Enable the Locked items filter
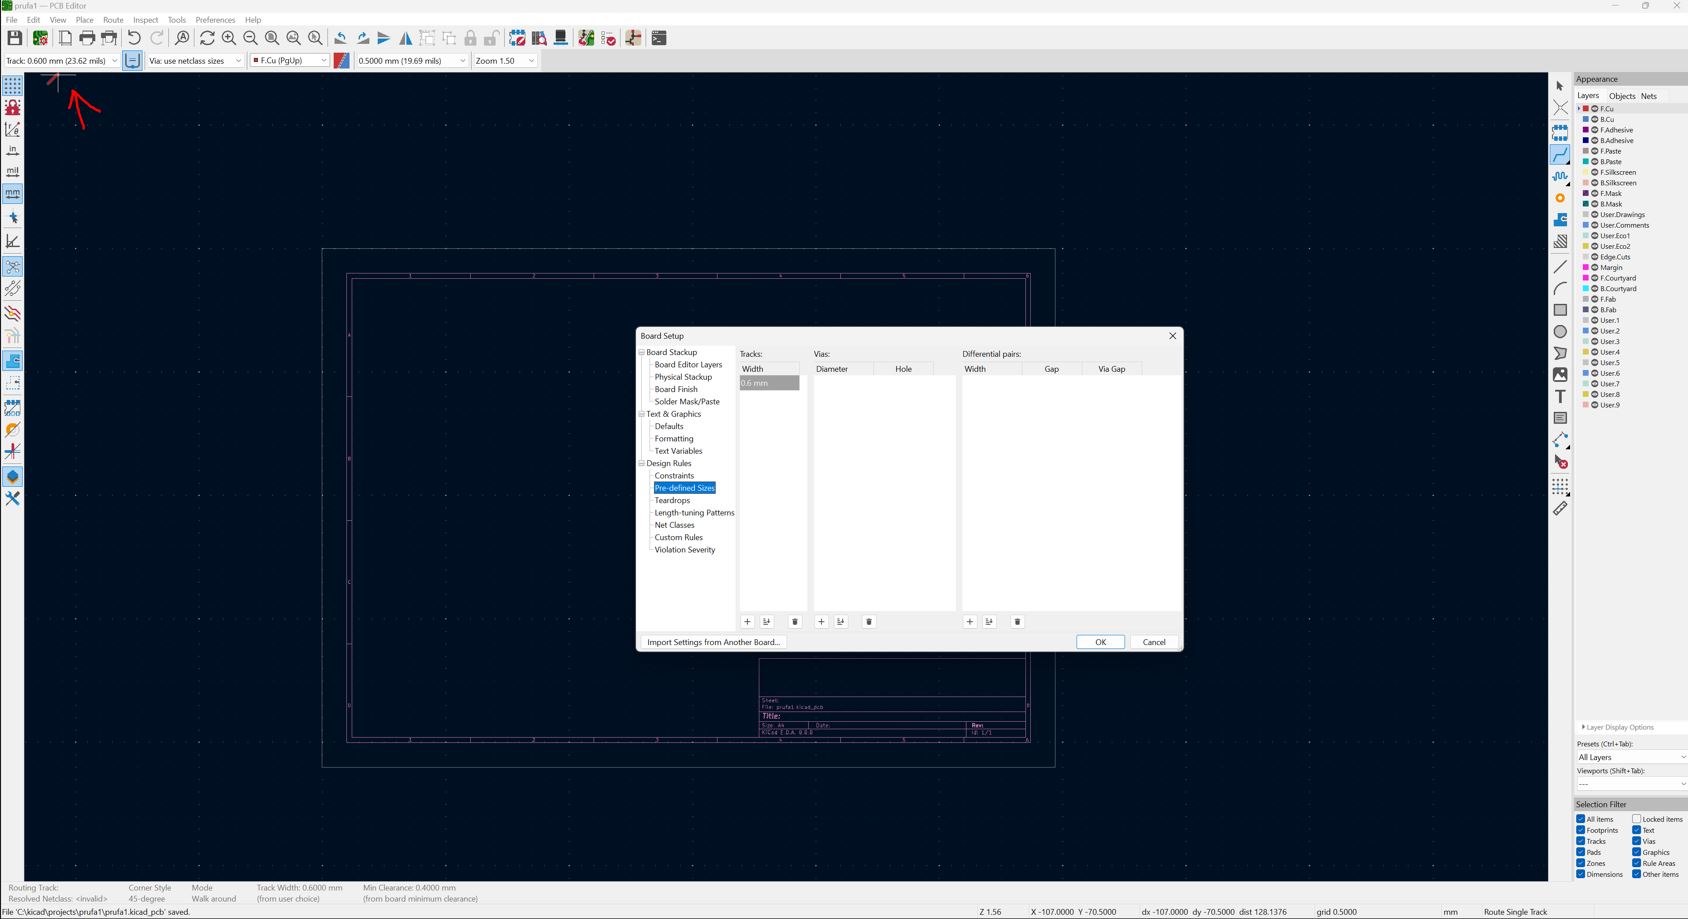This screenshot has height=919, width=1688. [1637, 819]
